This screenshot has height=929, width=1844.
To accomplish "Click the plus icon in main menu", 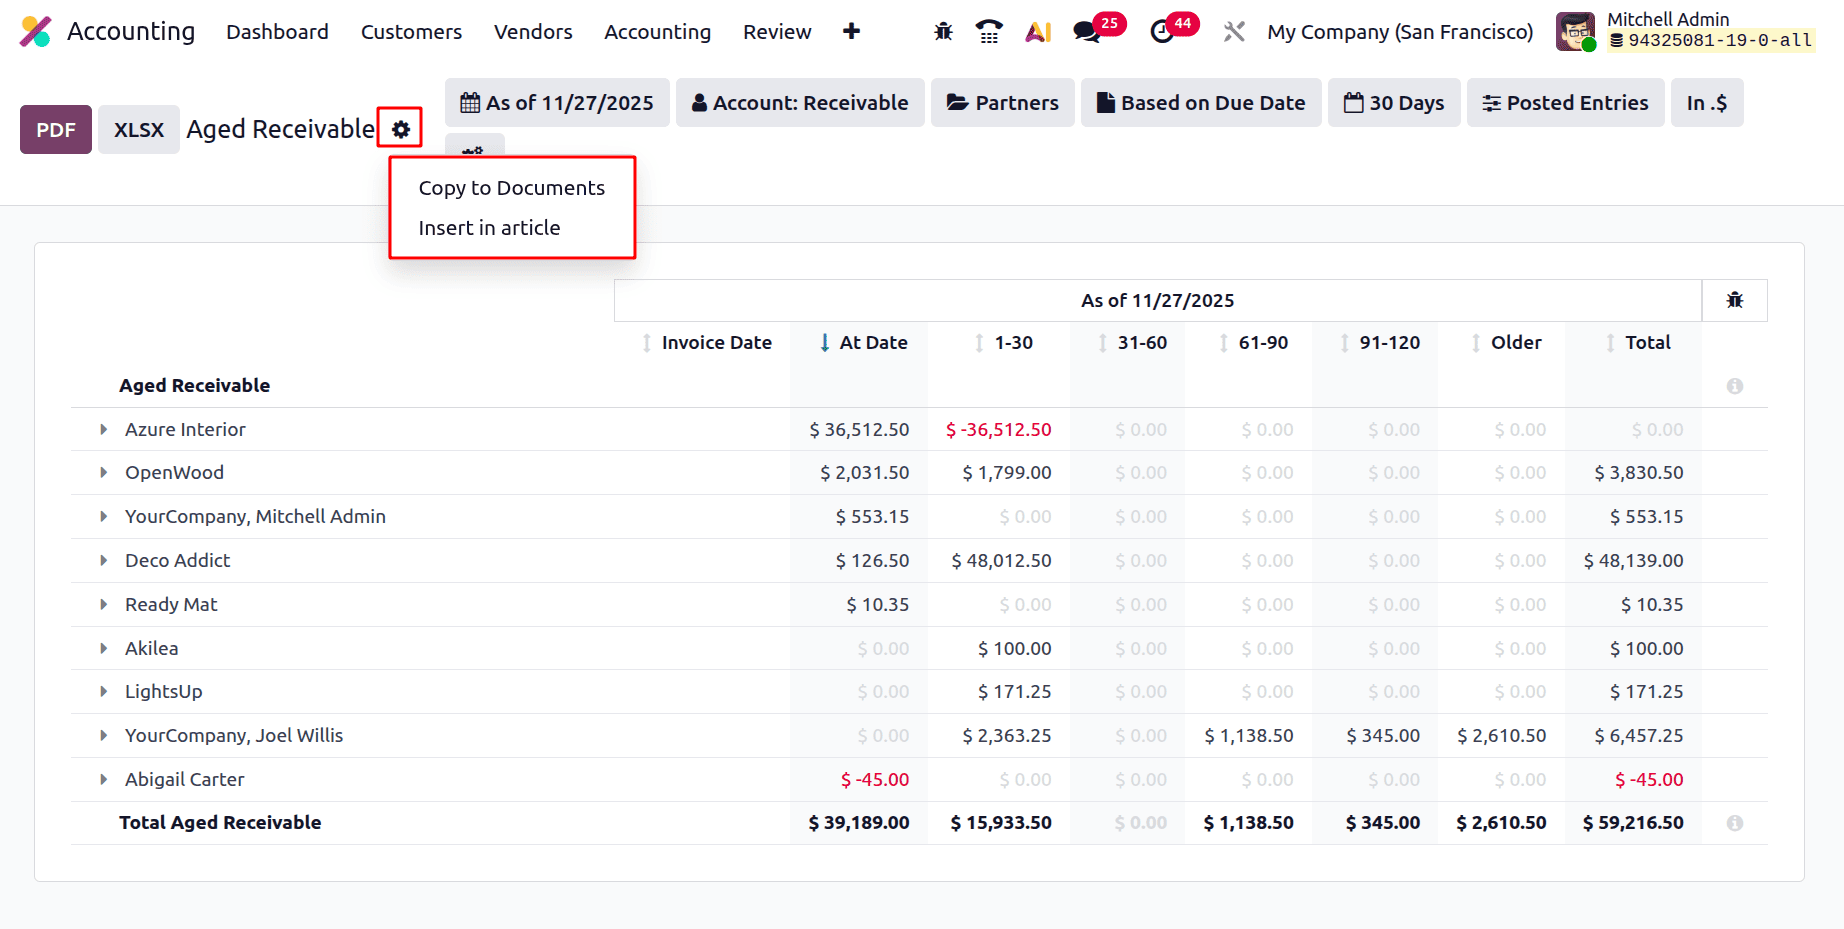I will point(851,32).
